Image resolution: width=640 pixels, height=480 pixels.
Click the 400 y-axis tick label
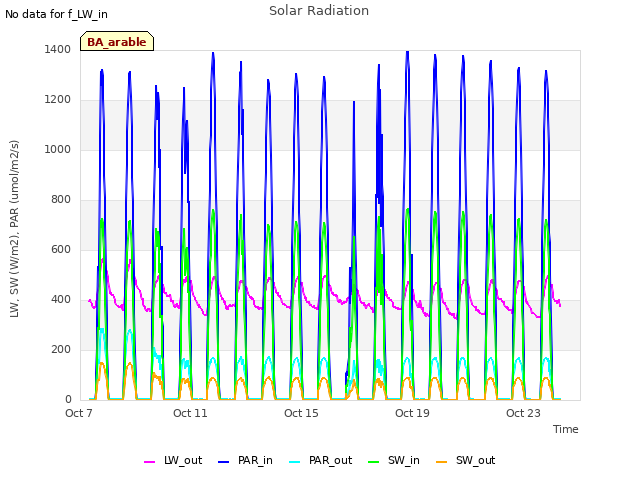pos(61,299)
